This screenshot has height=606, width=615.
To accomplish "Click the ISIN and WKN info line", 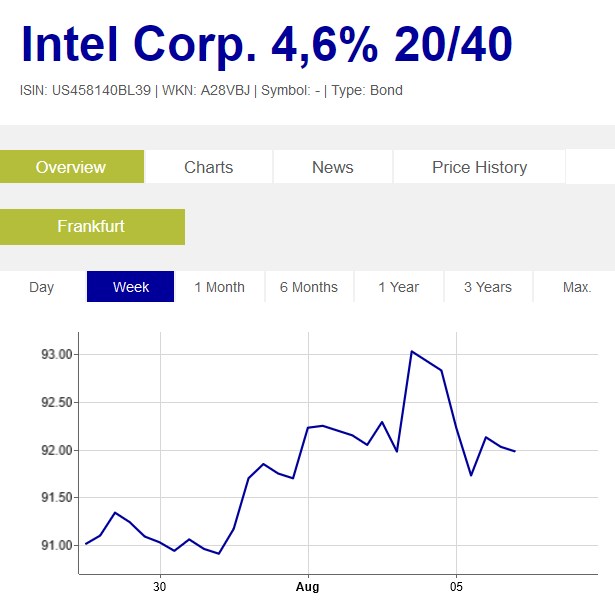I will pyautogui.click(x=211, y=90).
